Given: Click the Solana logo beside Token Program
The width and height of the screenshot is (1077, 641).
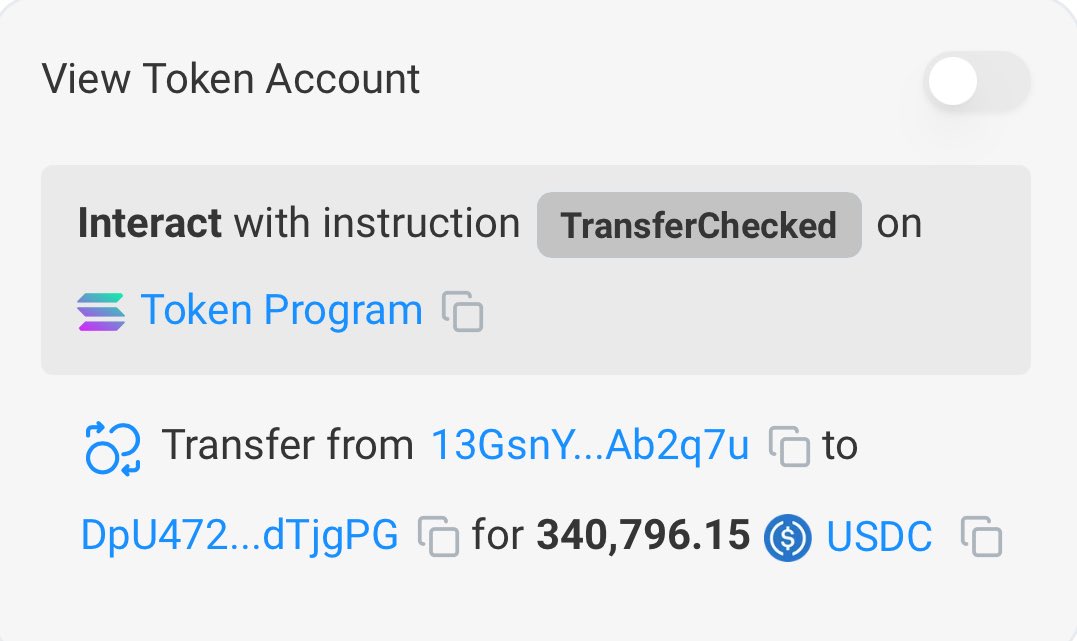Looking at the screenshot, I should (x=101, y=312).
